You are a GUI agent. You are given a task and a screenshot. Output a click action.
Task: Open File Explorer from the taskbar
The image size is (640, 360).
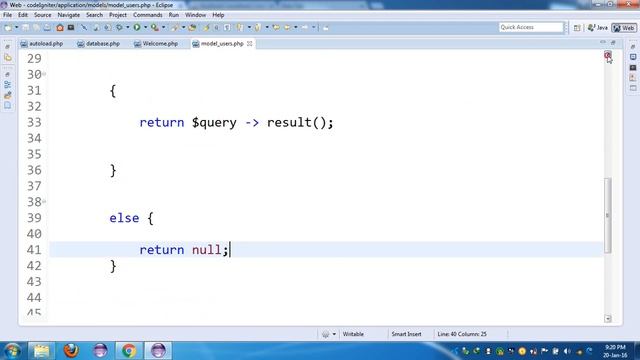click(x=41, y=351)
